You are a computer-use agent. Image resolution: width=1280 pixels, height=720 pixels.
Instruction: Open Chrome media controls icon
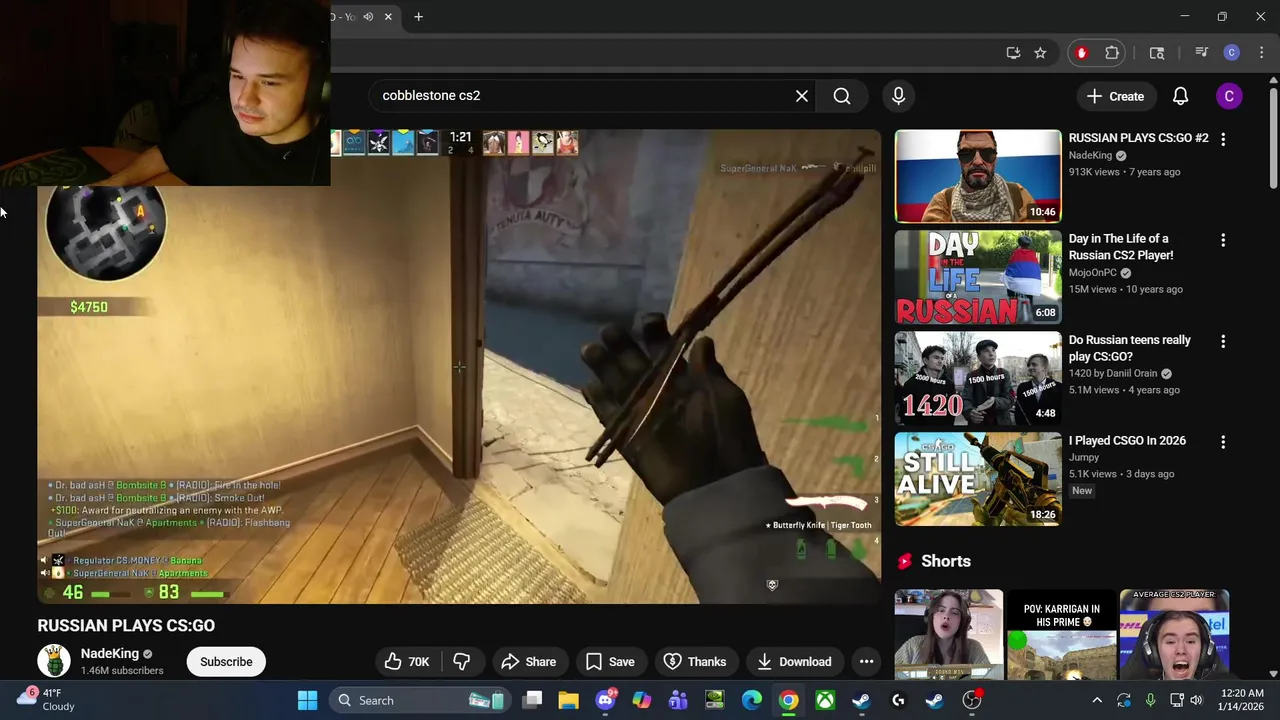[1201, 53]
